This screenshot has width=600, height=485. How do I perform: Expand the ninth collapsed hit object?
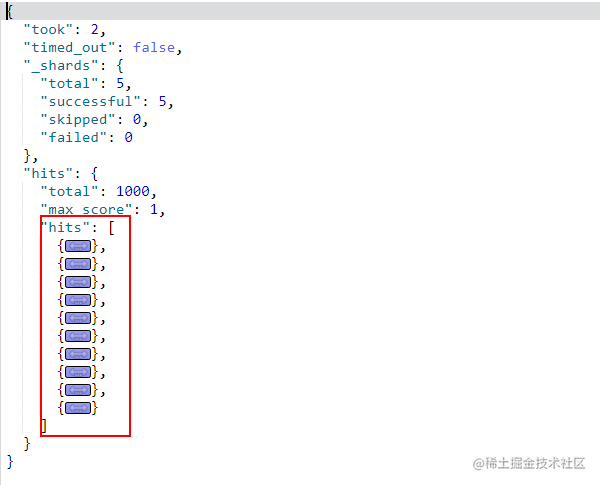click(x=78, y=390)
